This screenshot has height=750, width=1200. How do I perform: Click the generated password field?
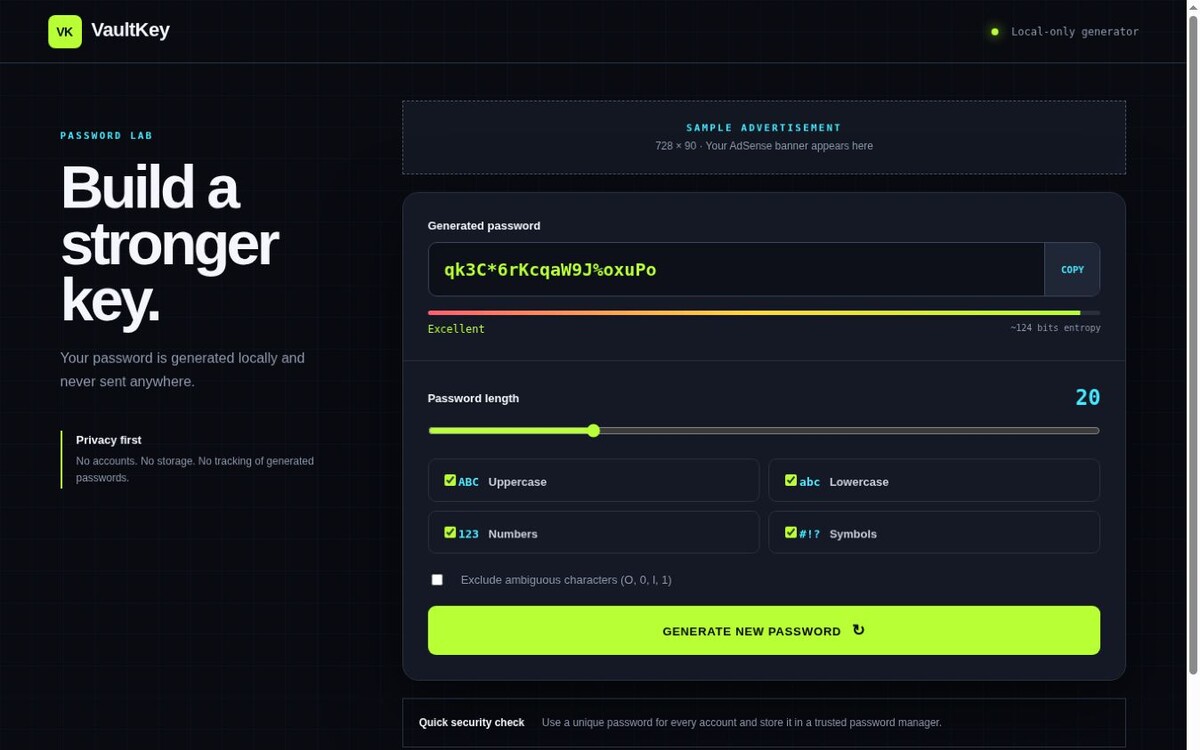[x=736, y=269]
